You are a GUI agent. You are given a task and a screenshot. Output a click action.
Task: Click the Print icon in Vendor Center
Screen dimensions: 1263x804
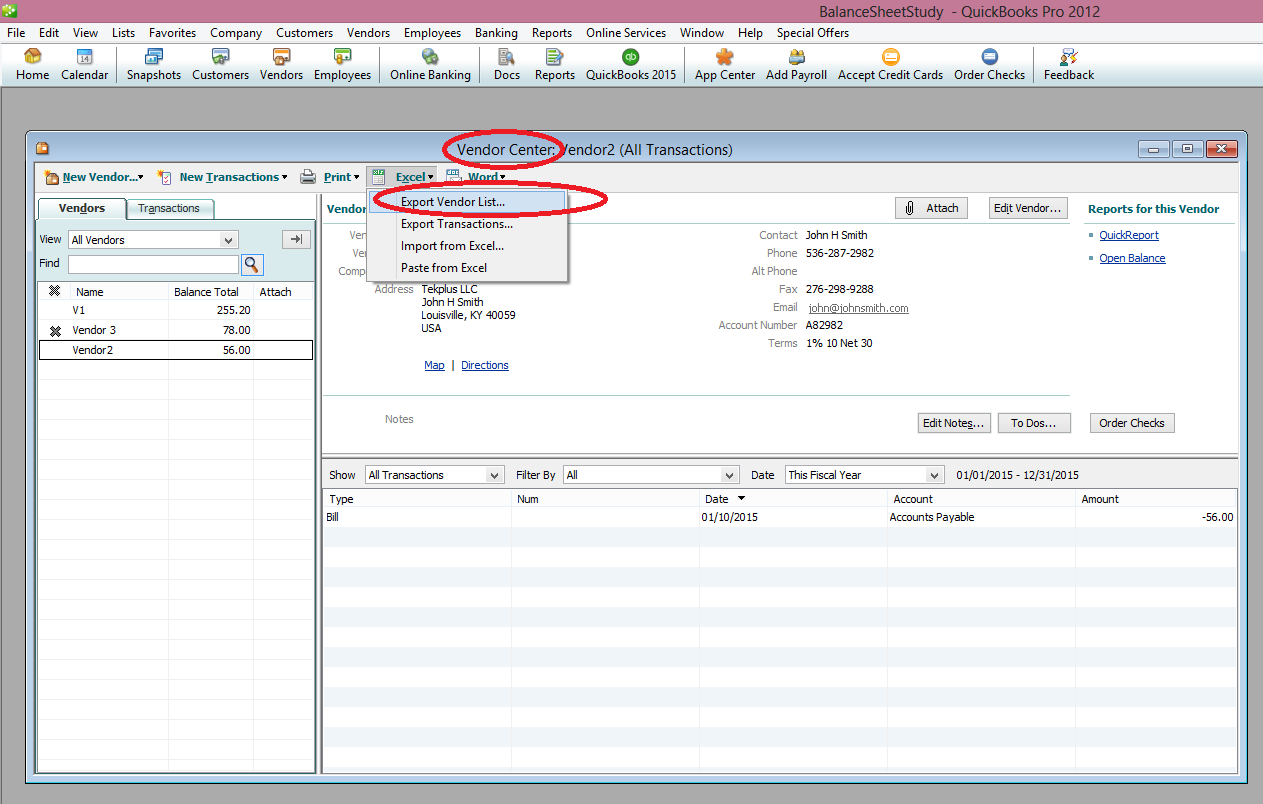(308, 176)
